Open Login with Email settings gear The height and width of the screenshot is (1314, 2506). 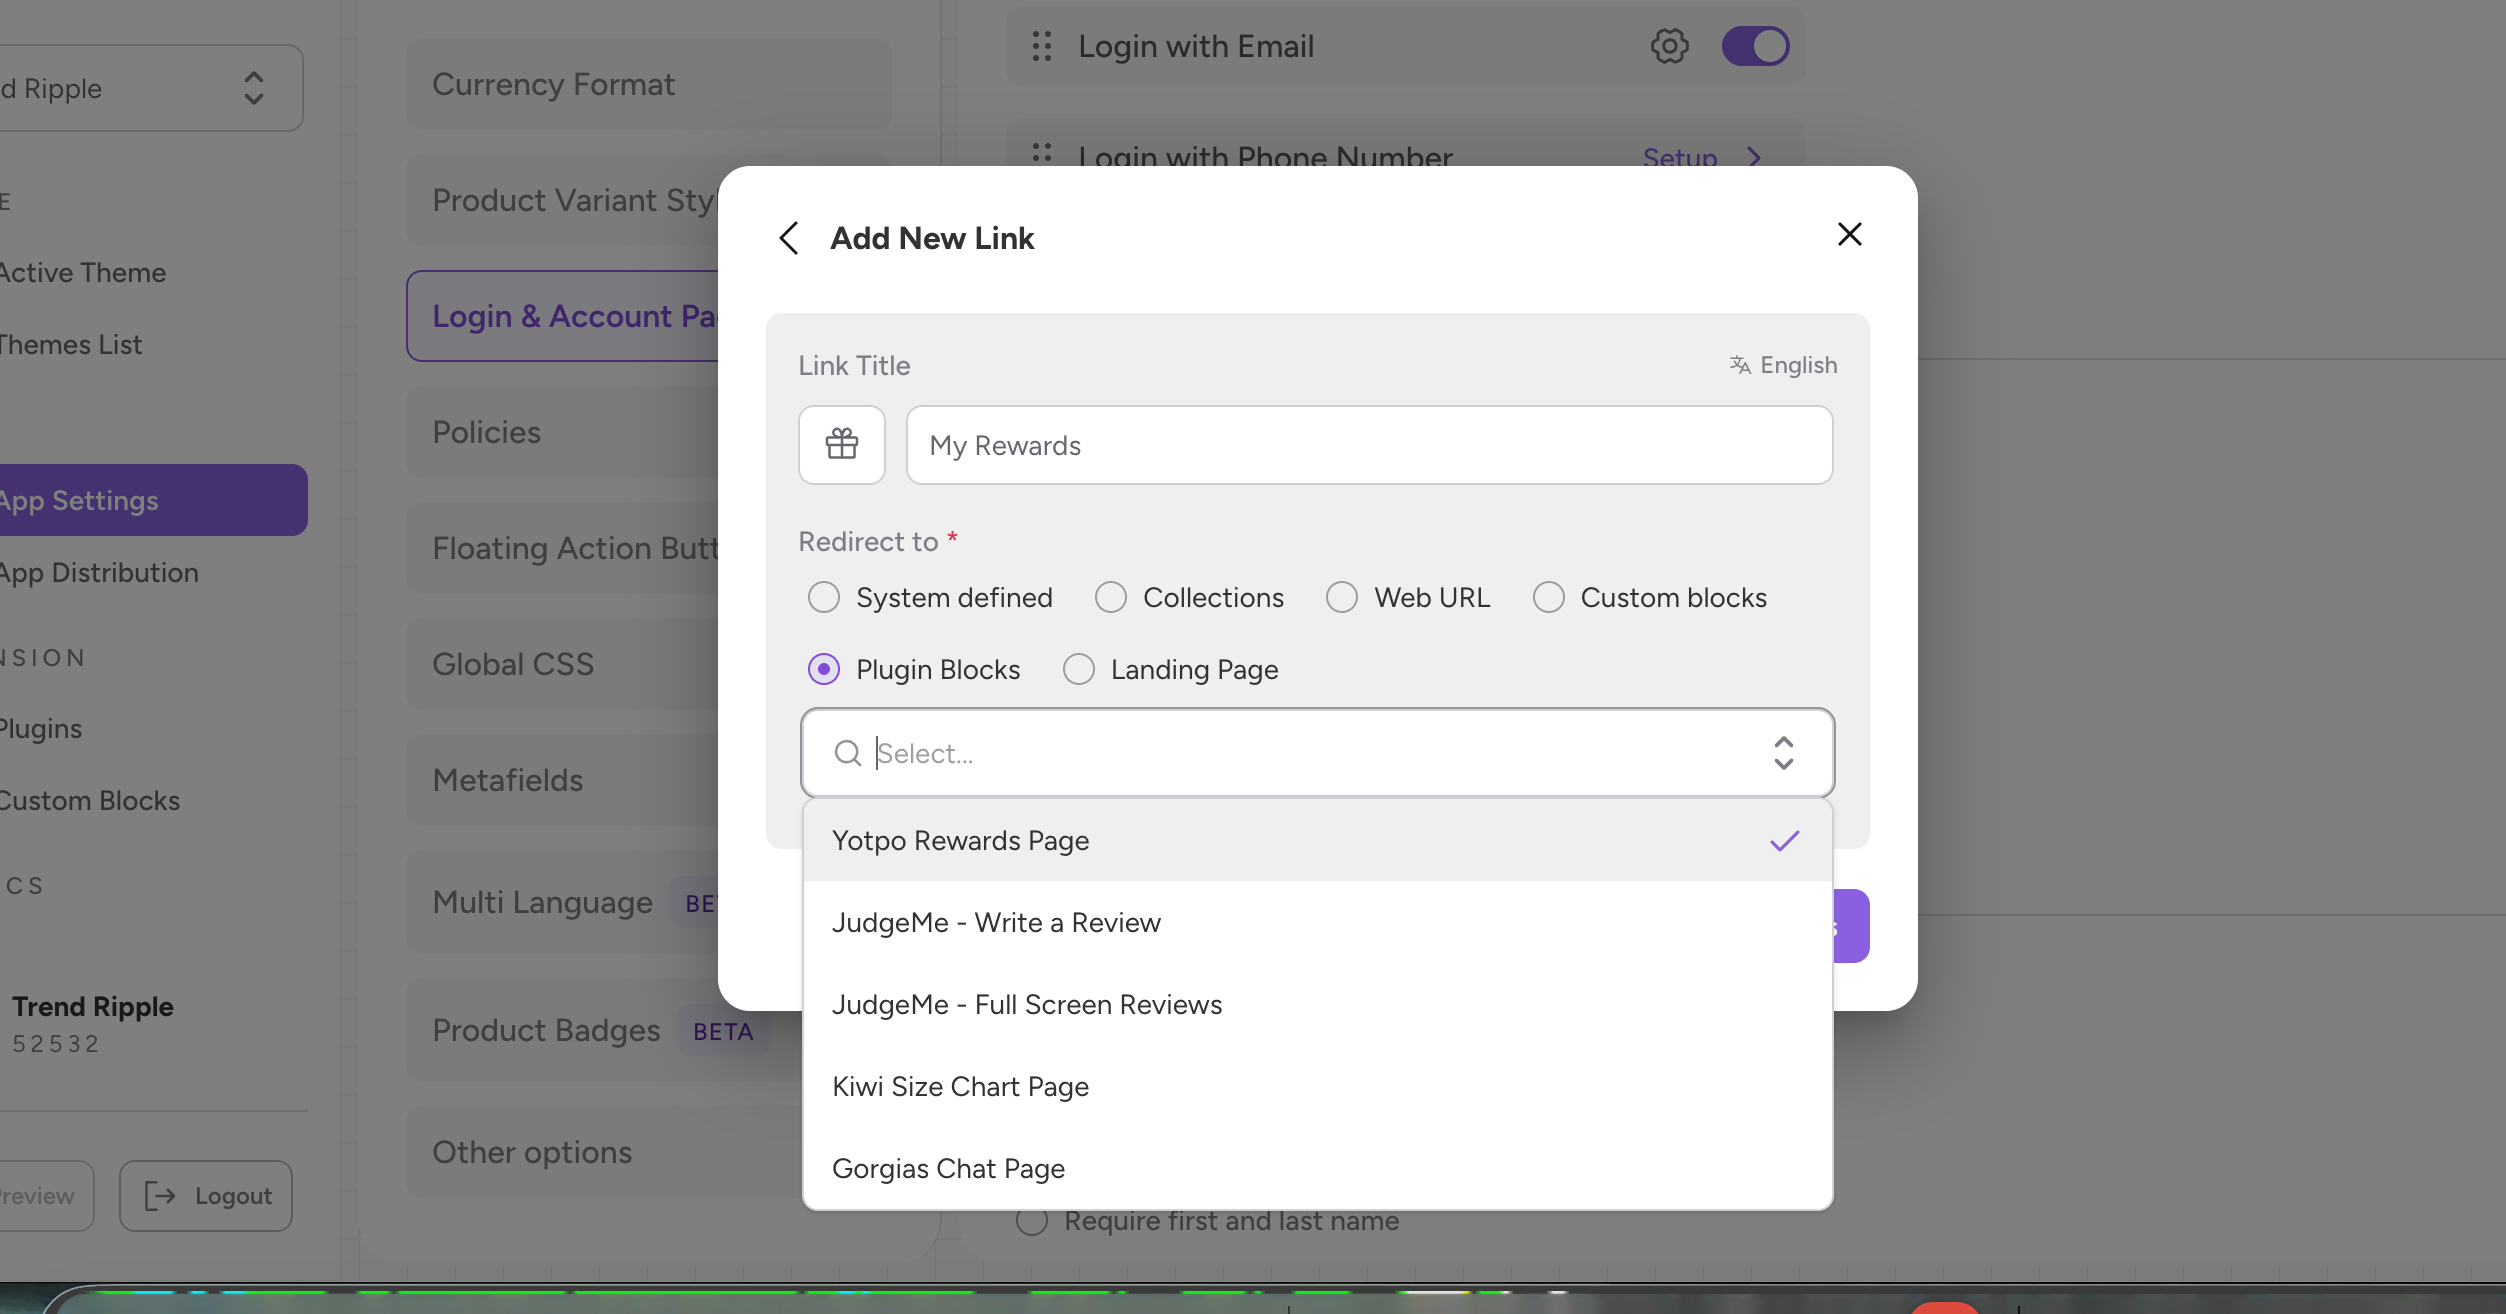coord(1669,46)
